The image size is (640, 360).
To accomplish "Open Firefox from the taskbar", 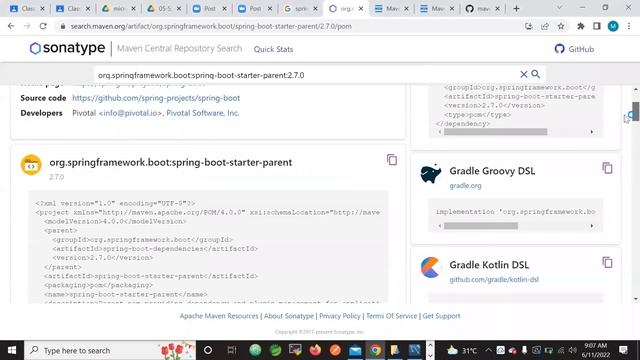I will pyautogui.click(x=315, y=350).
